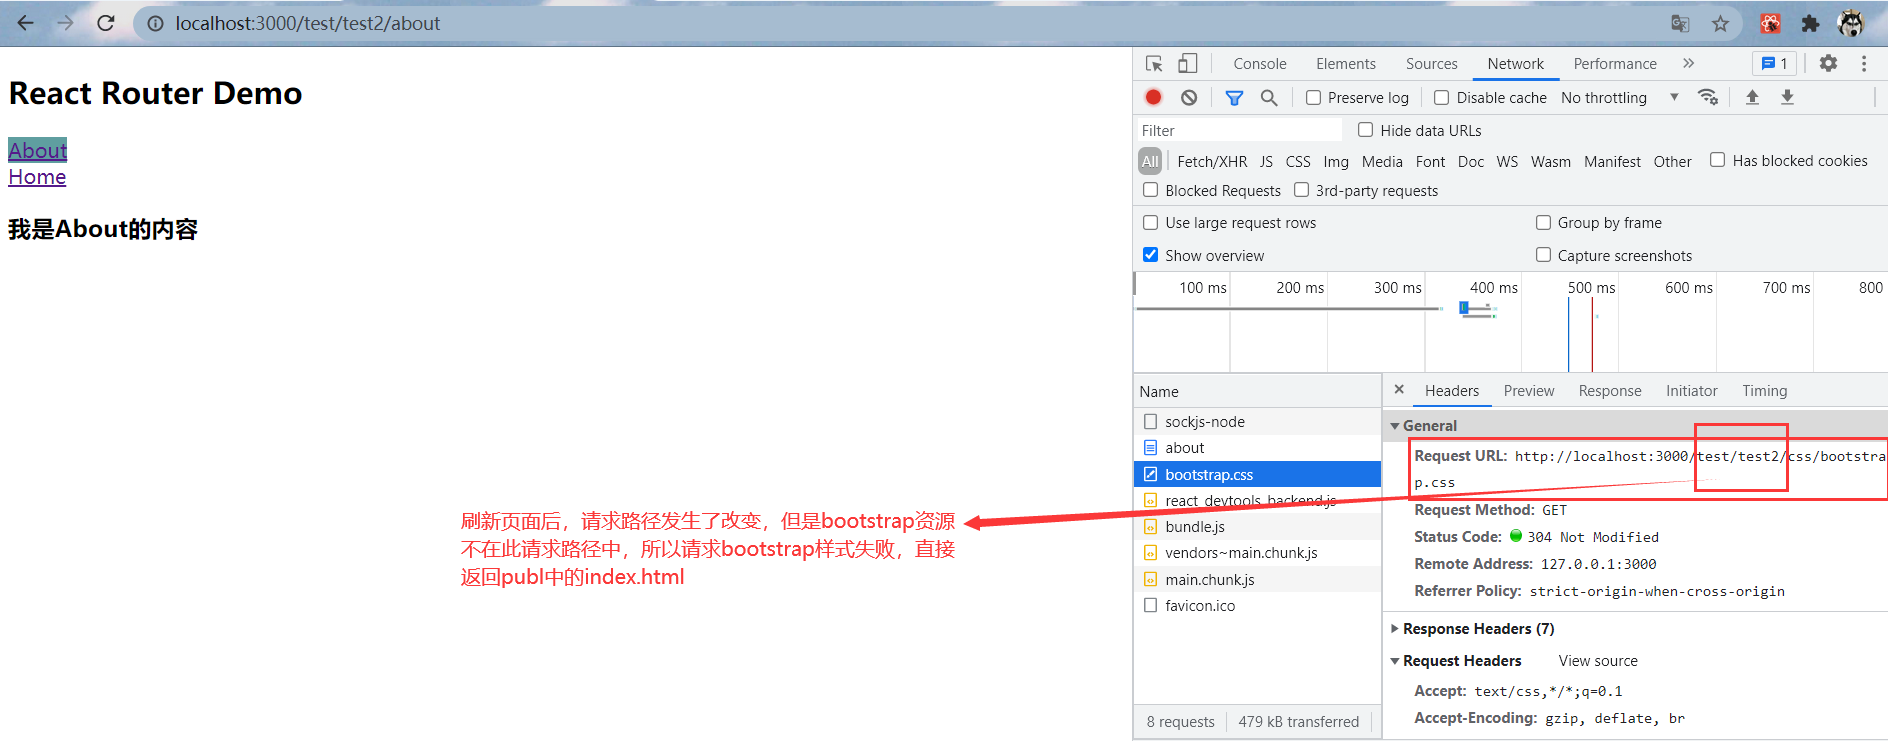Viewport: 1888px width, 741px height.
Task: Click the Home link on the page
Action: point(37,177)
